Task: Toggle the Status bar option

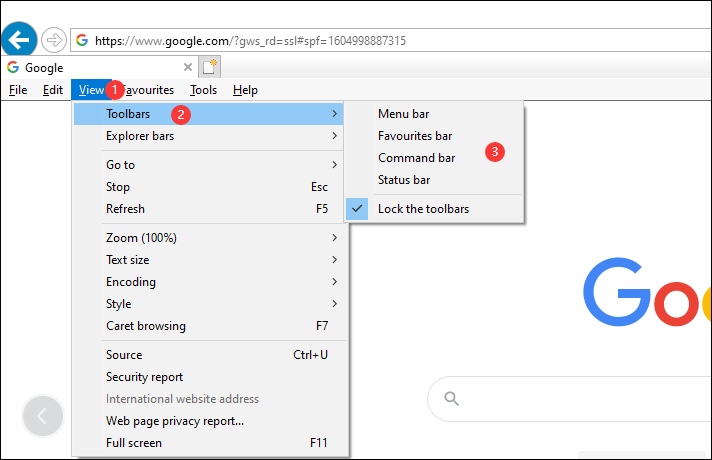Action: [434, 180]
